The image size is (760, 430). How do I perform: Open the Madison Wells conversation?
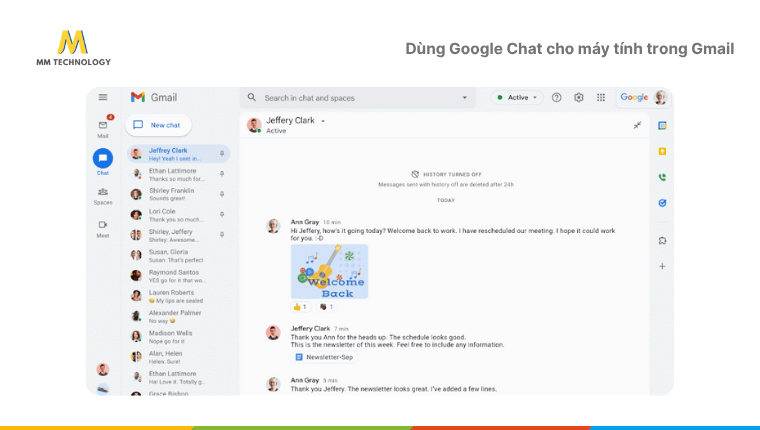178,337
